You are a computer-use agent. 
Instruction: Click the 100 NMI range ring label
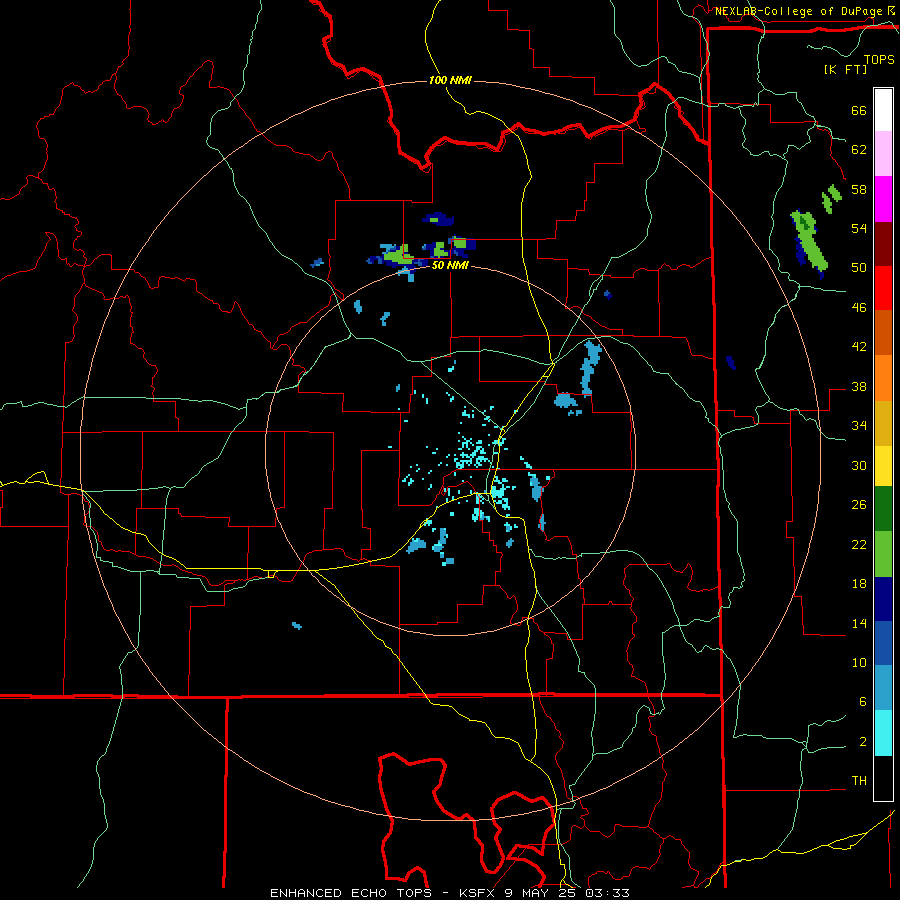click(x=450, y=80)
